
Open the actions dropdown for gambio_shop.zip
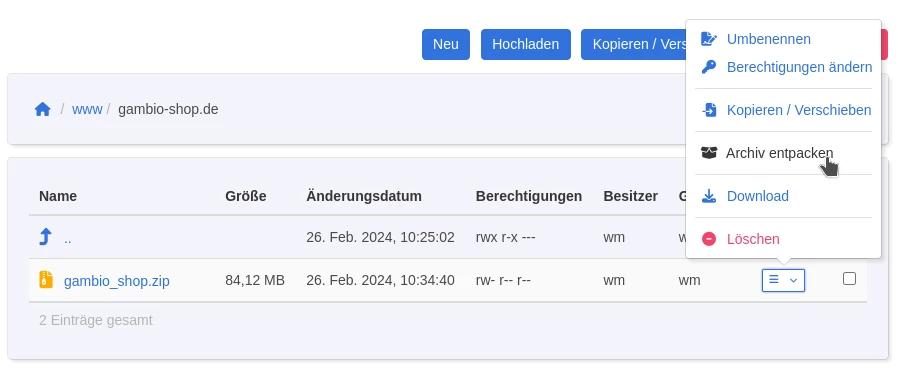783,280
